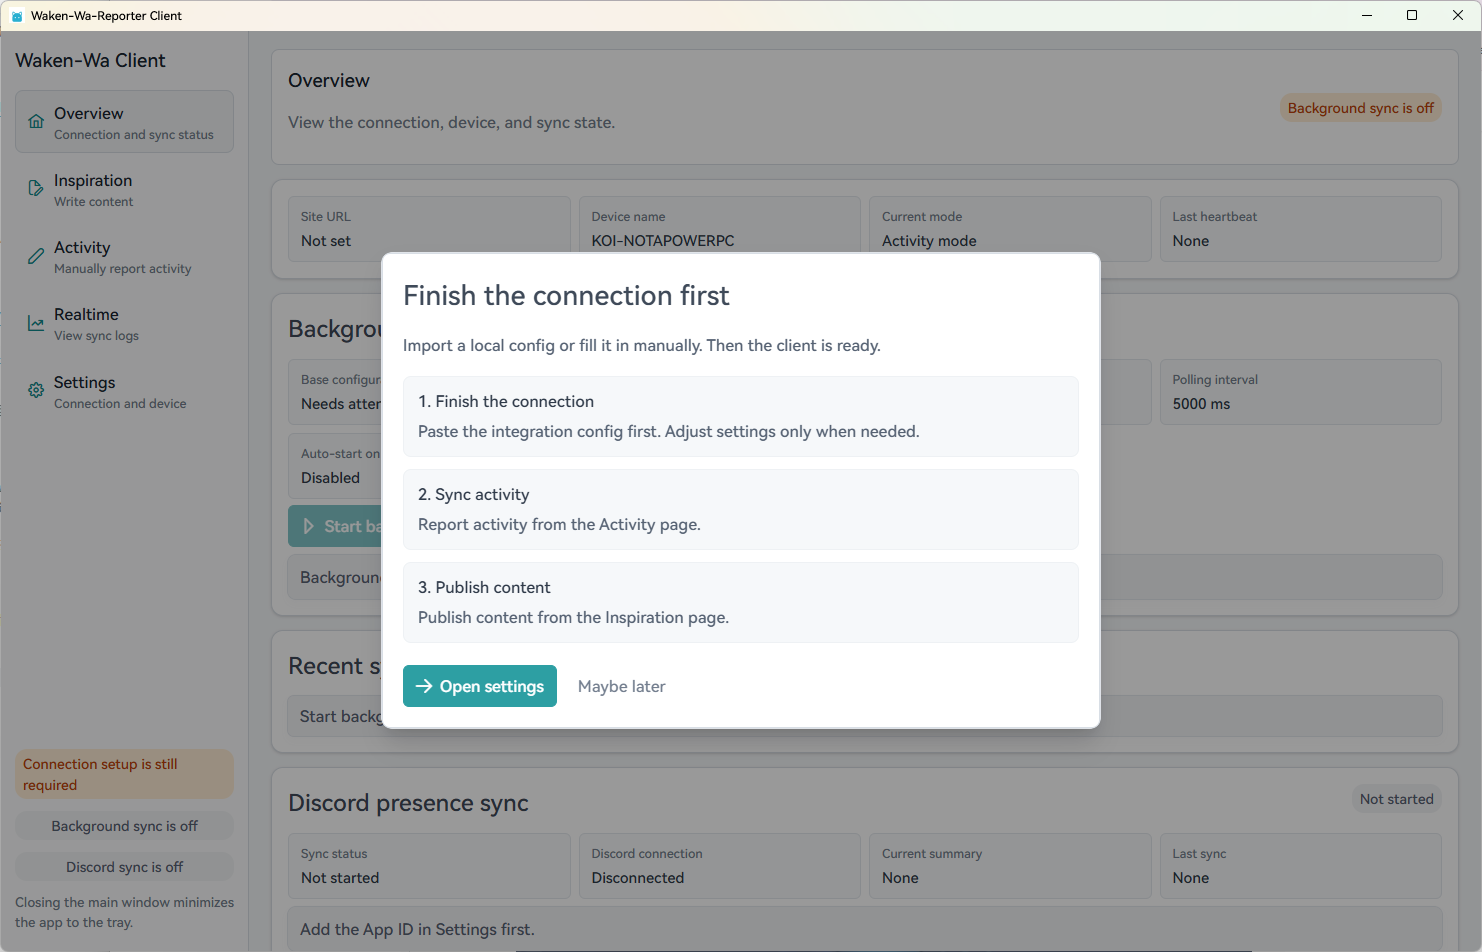Maximize the Waken-Wa-Reporter Client window
The width and height of the screenshot is (1482, 952).
pyautogui.click(x=1412, y=15)
